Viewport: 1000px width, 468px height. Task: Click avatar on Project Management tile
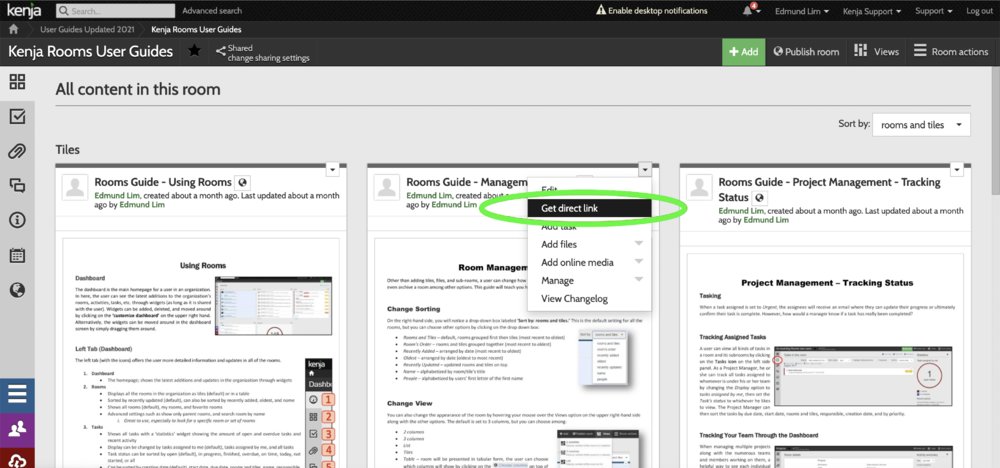click(699, 187)
